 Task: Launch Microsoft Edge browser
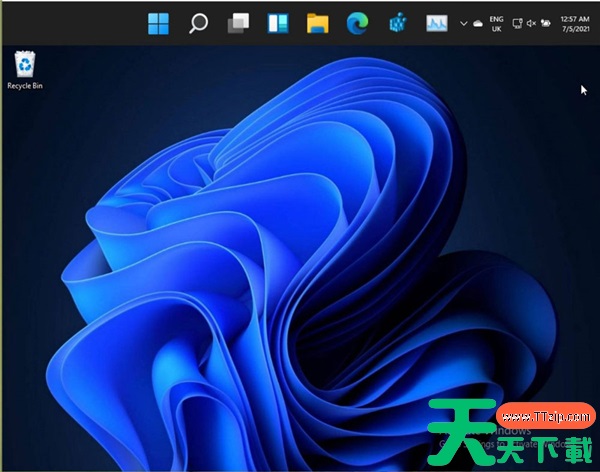[357, 22]
